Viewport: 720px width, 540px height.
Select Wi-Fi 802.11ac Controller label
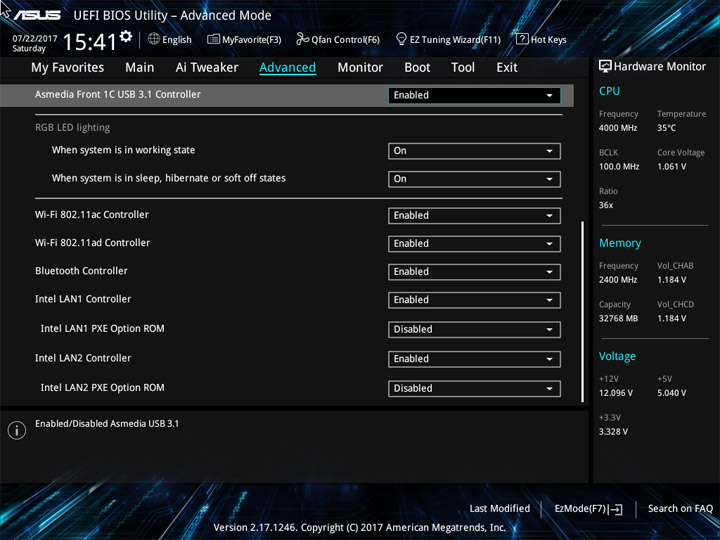pyautogui.click(x=92, y=215)
